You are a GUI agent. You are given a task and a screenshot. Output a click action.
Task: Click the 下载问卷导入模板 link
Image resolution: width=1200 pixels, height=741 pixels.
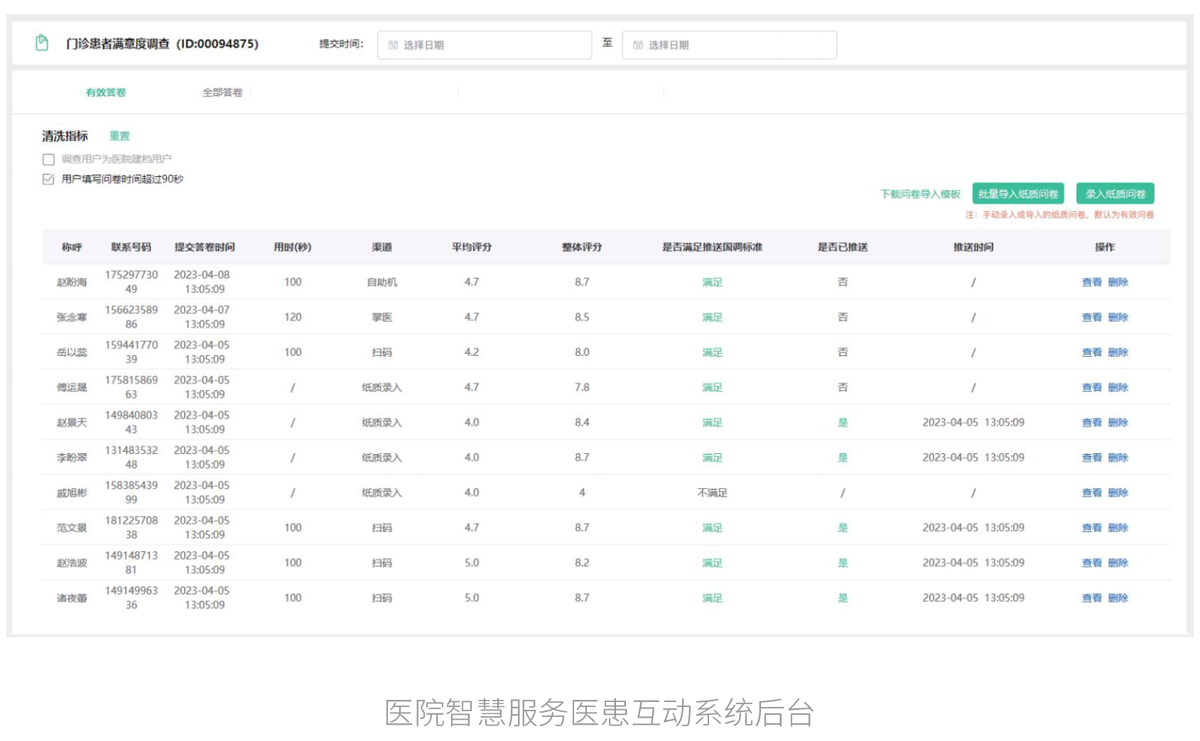click(x=920, y=194)
